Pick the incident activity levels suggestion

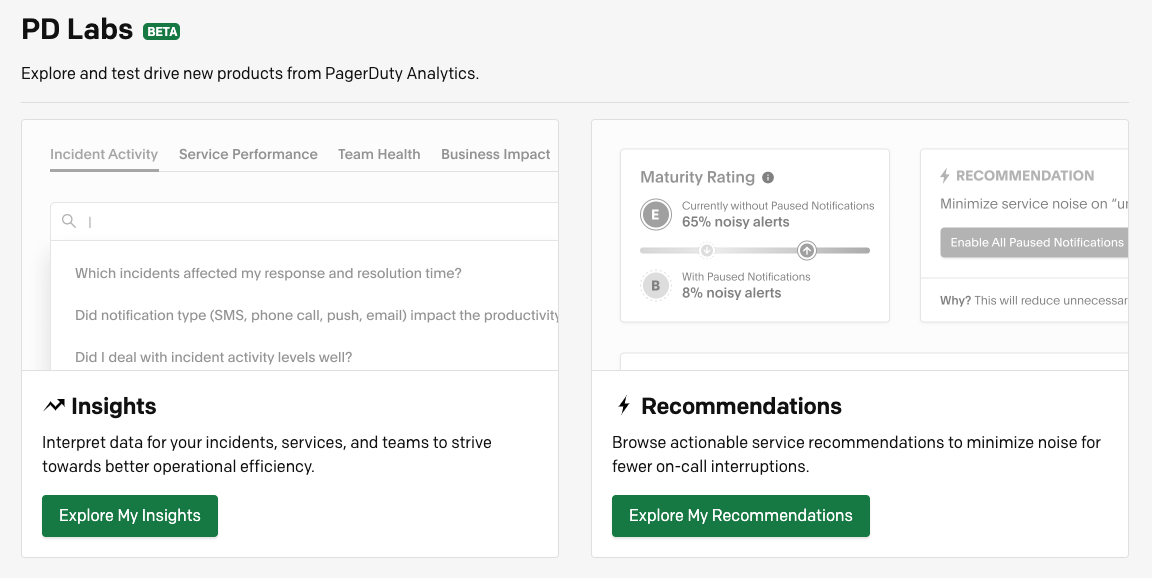(x=213, y=357)
